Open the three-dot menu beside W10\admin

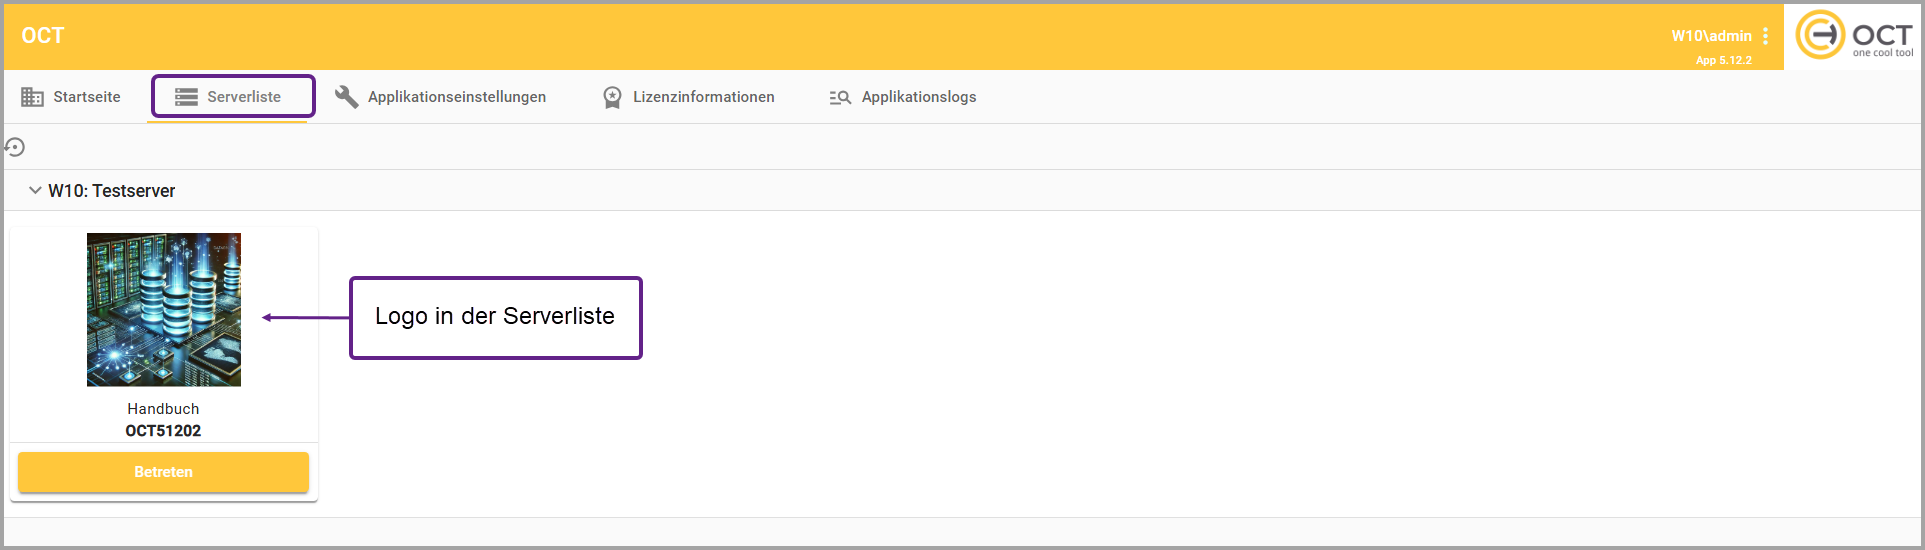coord(1766,36)
